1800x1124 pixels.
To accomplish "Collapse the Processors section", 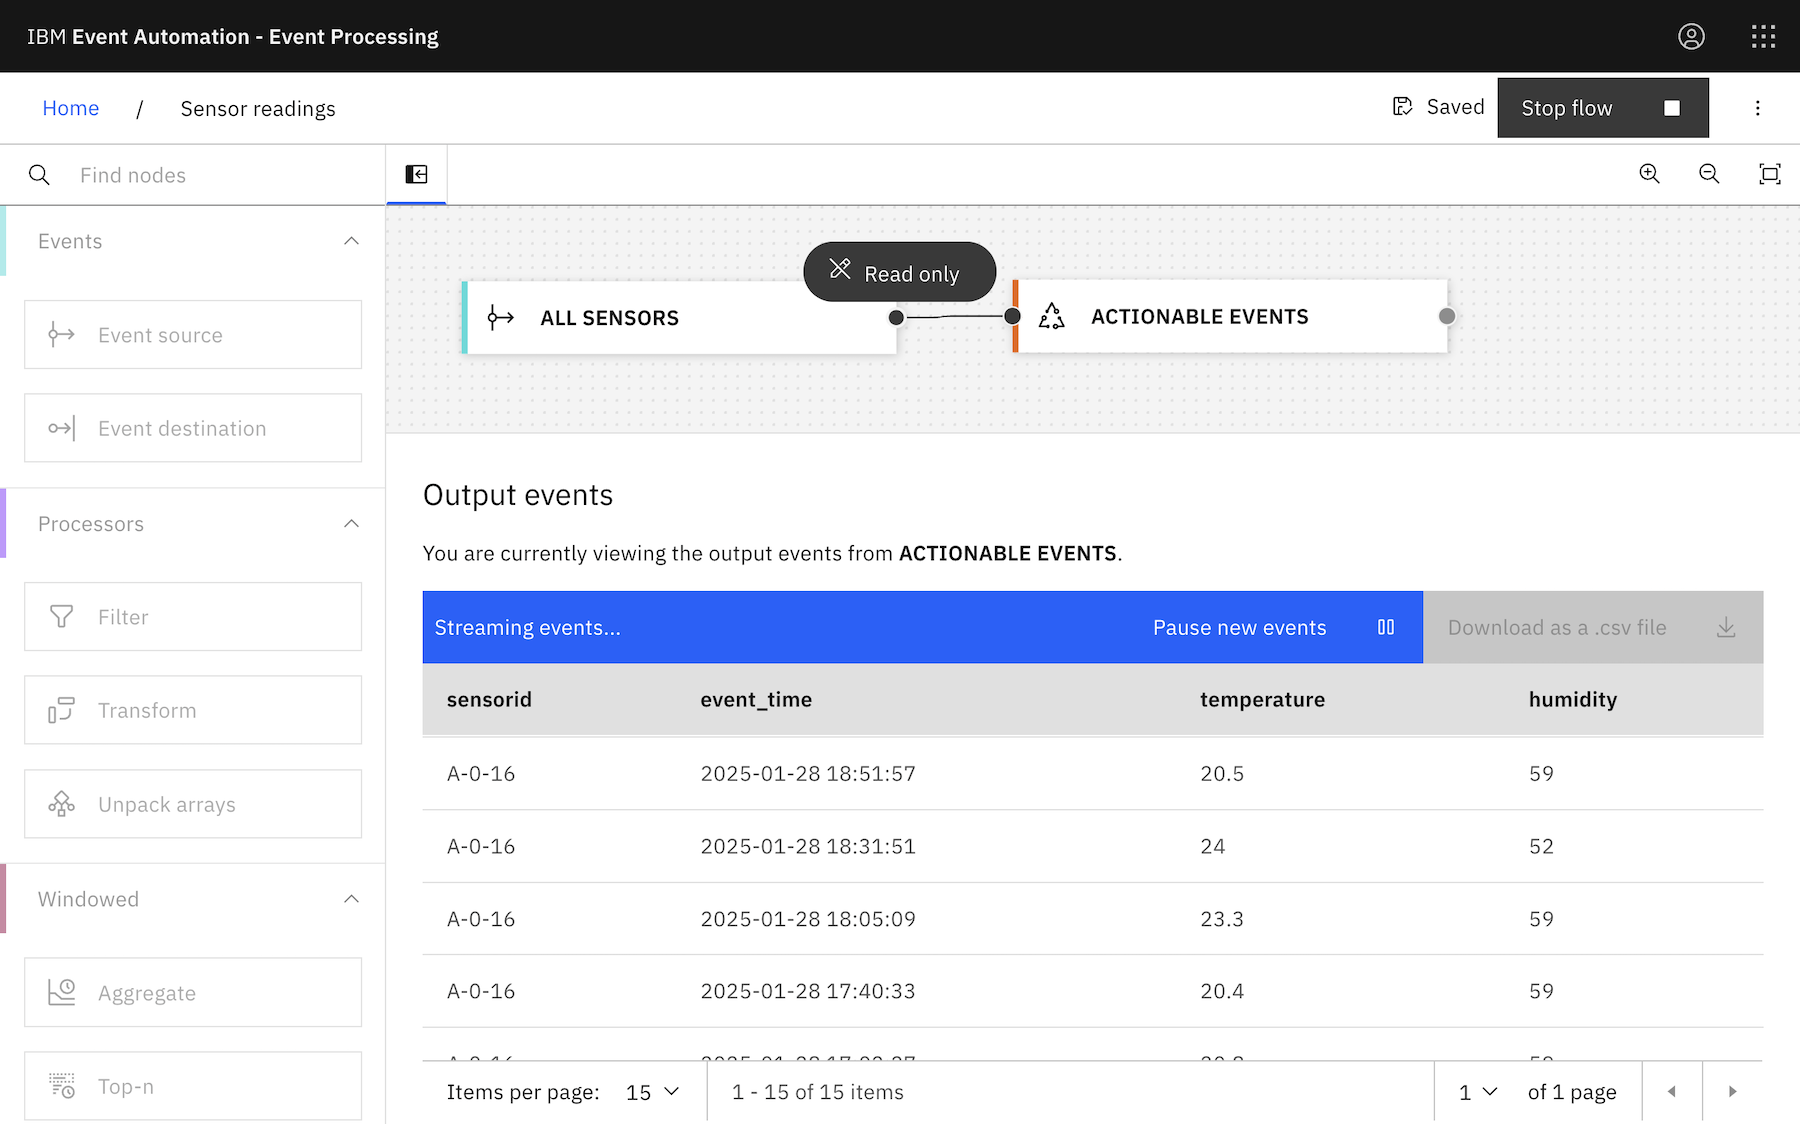I will point(351,524).
